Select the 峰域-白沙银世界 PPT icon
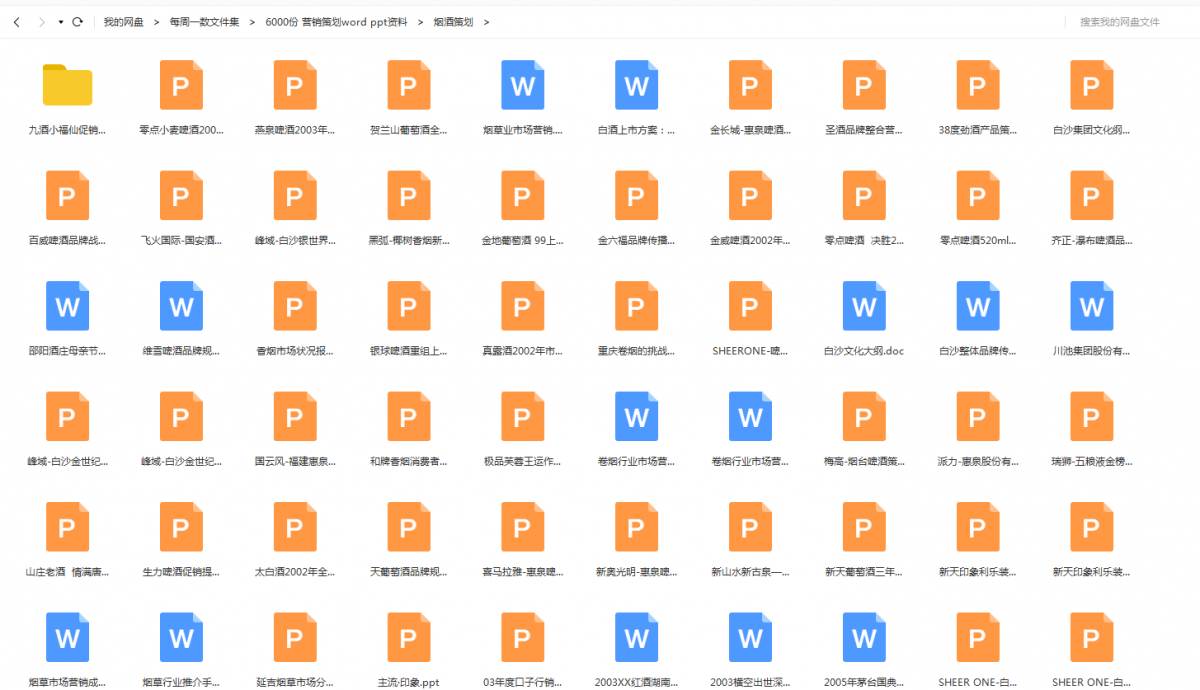Image resolution: width=1200 pixels, height=690 pixels. [x=295, y=195]
